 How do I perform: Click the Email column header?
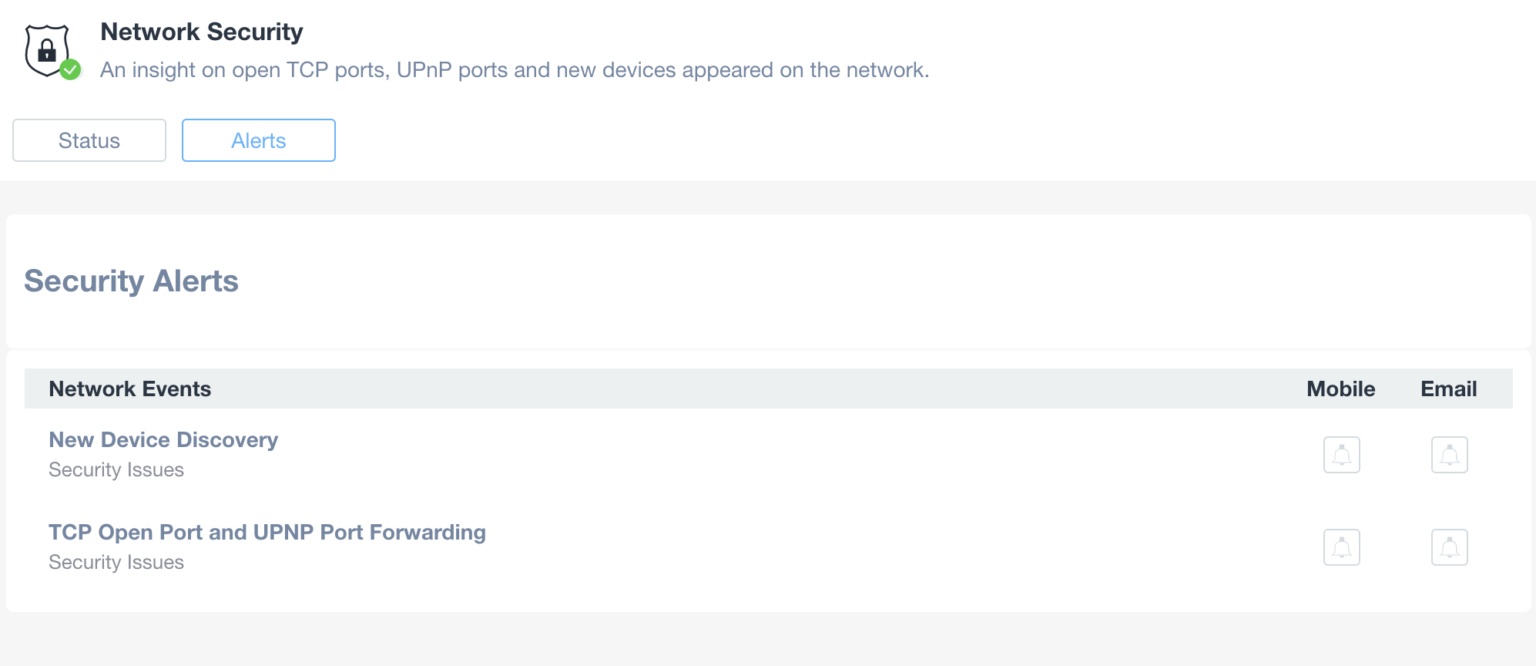click(1448, 389)
